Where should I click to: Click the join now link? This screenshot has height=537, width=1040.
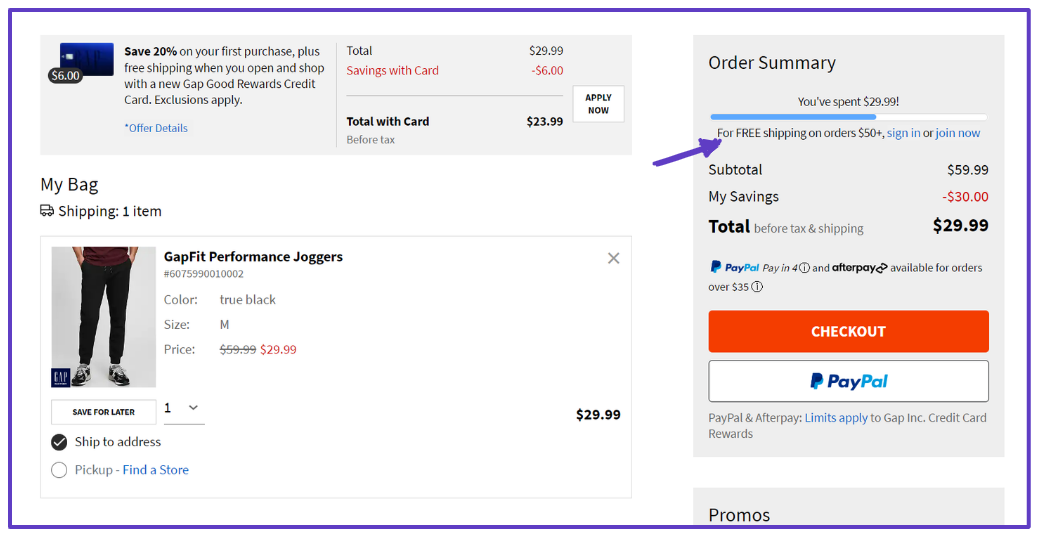coord(958,133)
